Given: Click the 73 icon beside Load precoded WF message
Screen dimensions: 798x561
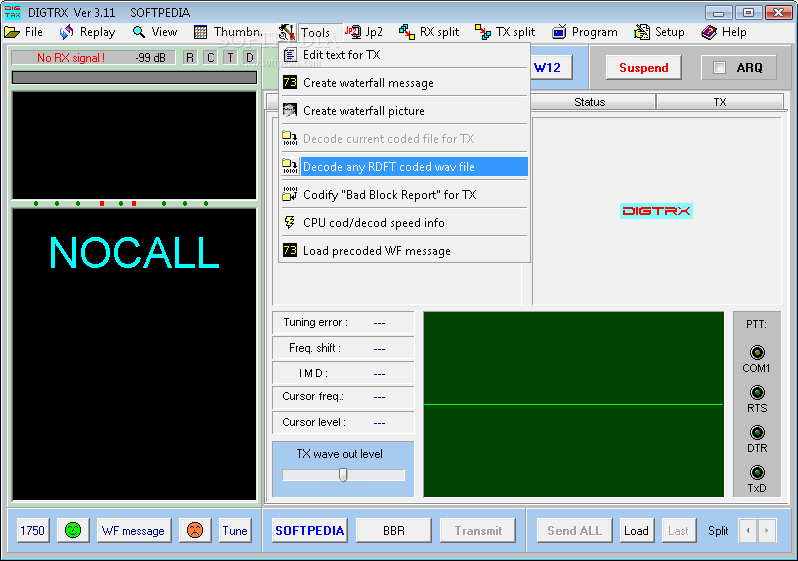Looking at the screenshot, I should click(290, 250).
